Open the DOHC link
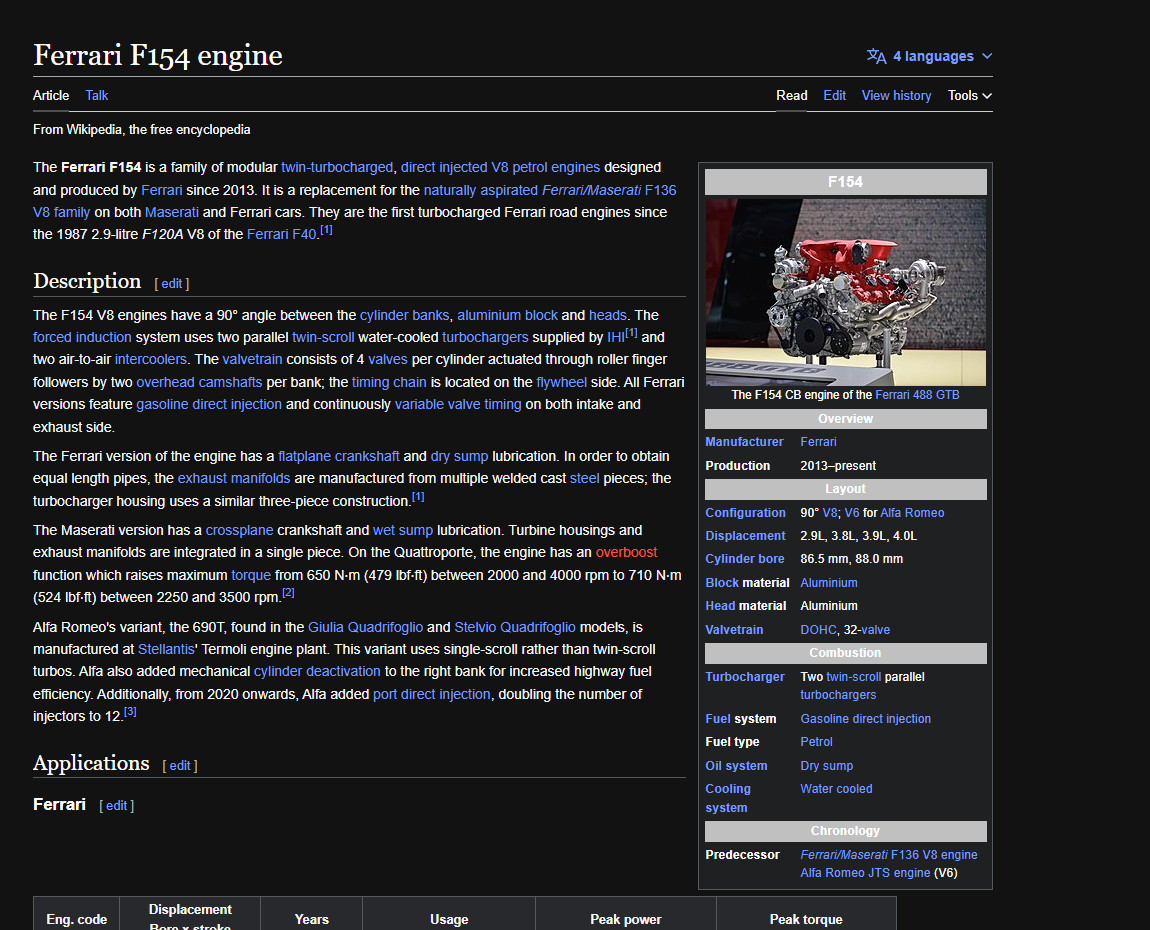This screenshot has height=930, width=1150. point(818,629)
